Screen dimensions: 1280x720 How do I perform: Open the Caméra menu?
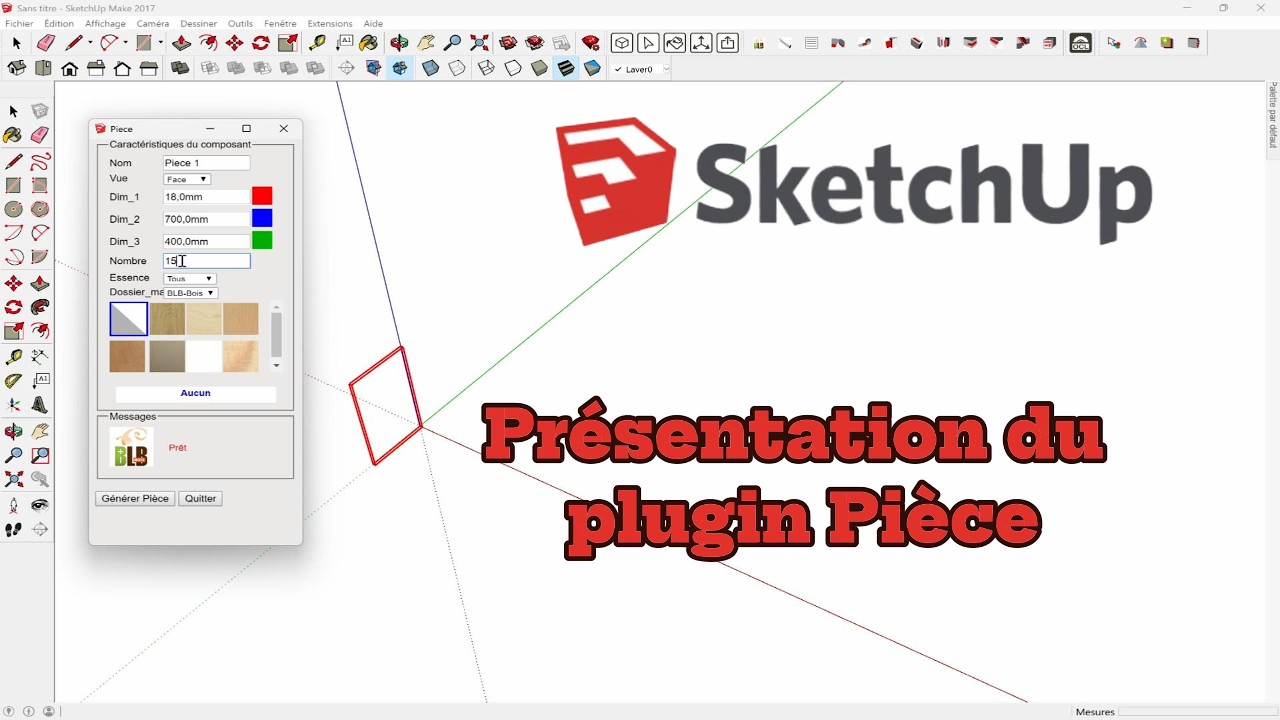click(x=153, y=23)
